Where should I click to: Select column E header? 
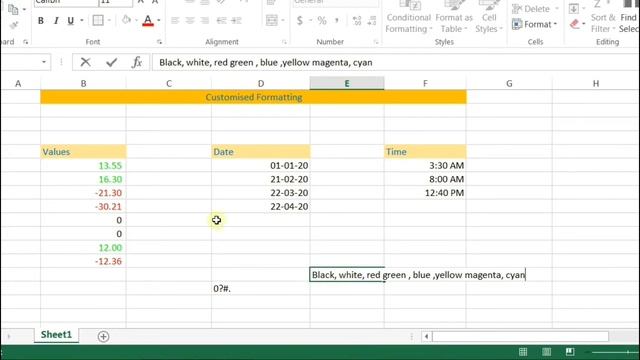point(347,83)
